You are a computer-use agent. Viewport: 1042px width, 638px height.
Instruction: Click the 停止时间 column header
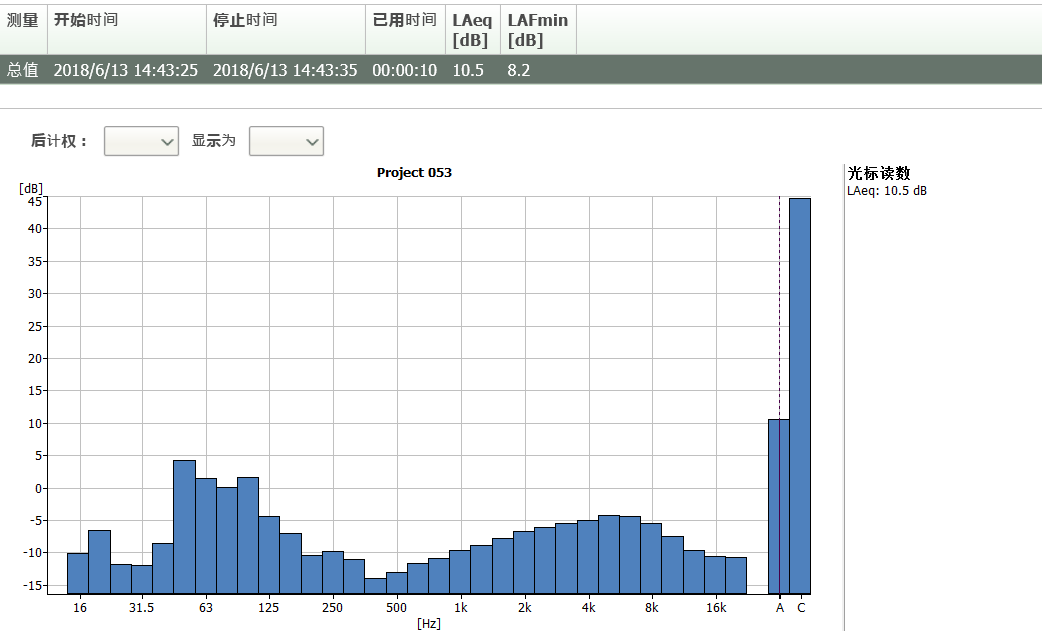click(285, 21)
